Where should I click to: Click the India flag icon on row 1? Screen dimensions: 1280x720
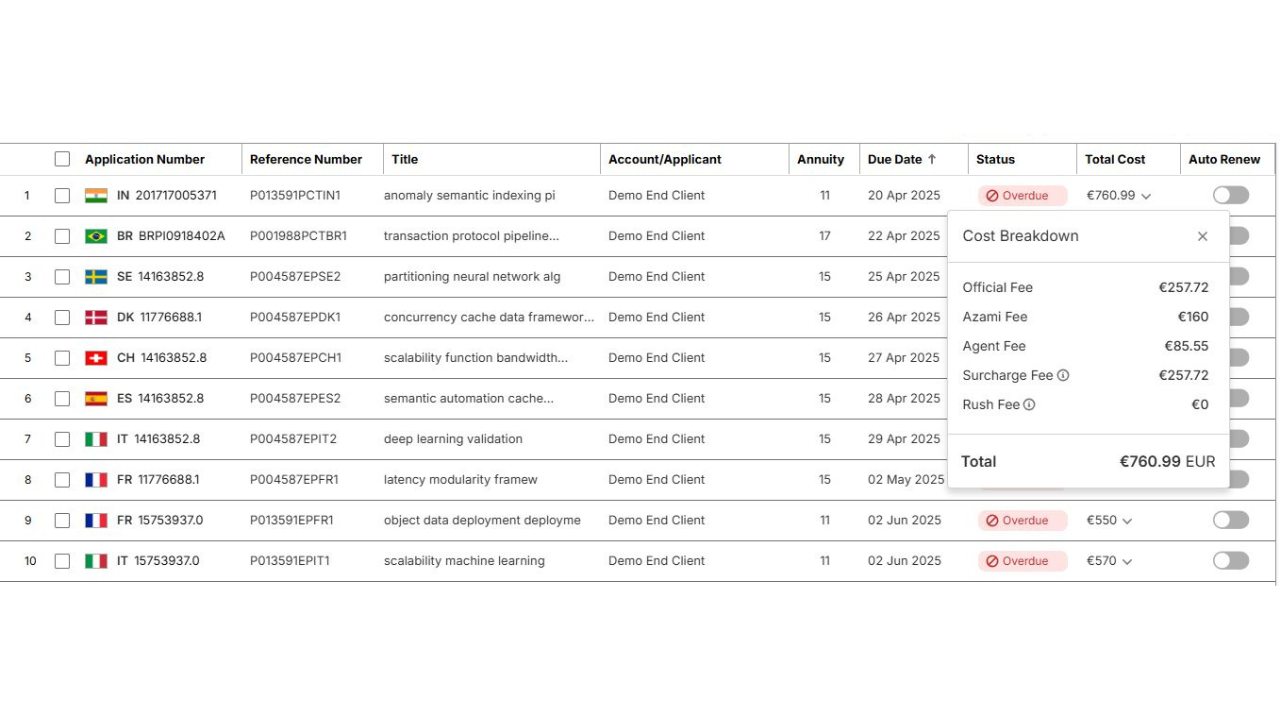tap(95, 195)
